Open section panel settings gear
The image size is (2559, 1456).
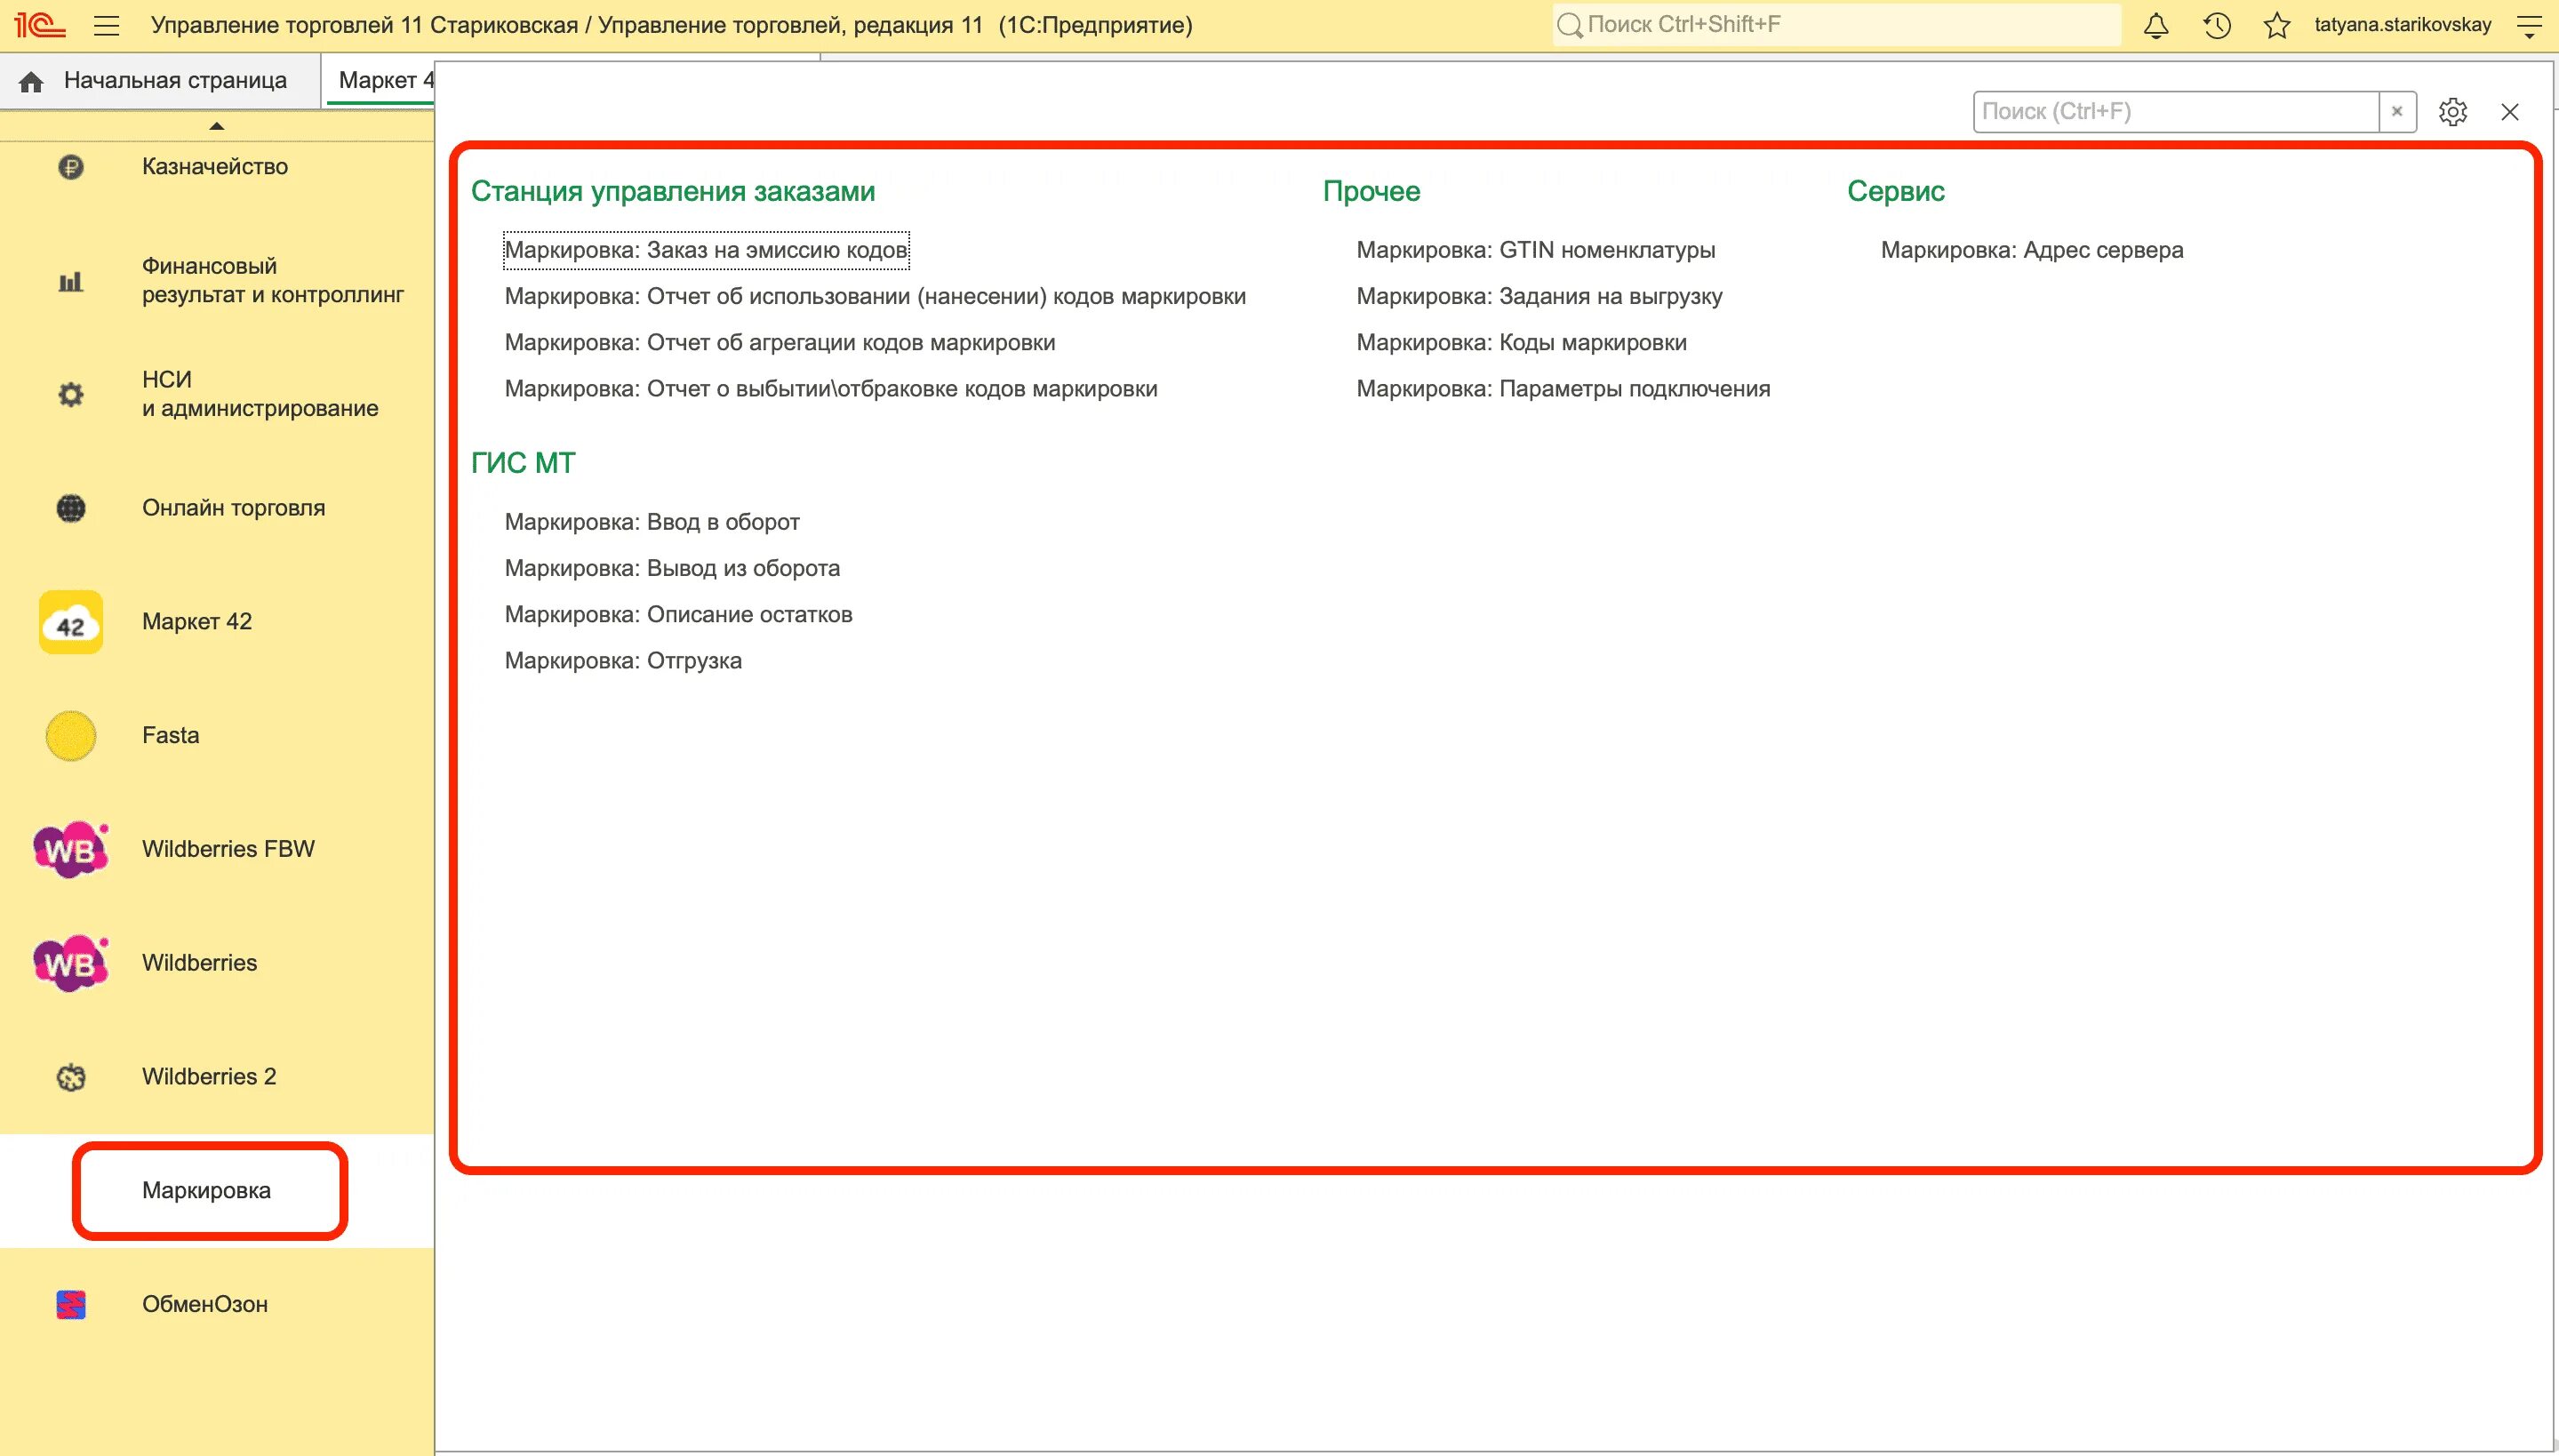(2452, 112)
